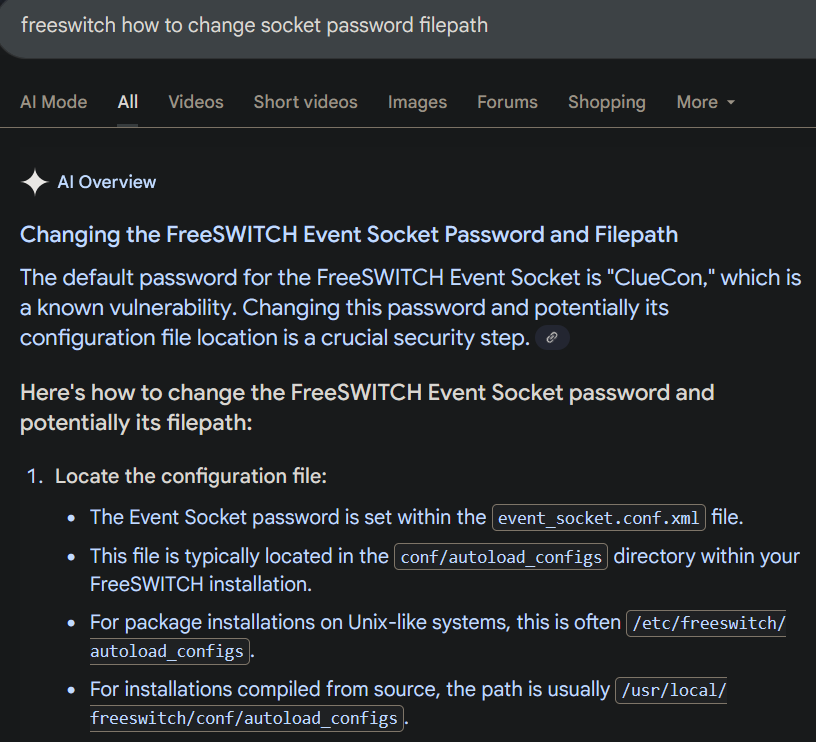The image size is (816, 742).
Task: Click the Locate the configuration file step
Action: click(190, 477)
